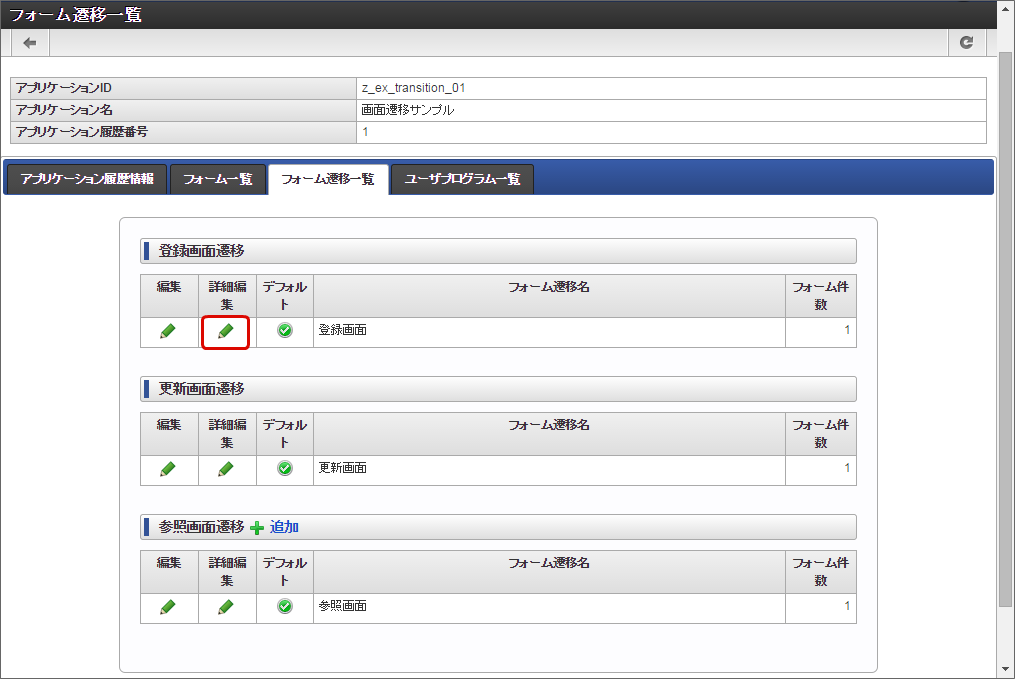Viewport: 1015px width, 679px height.
Task: Click the 更新画面遷移 section header
Action: pos(498,389)
